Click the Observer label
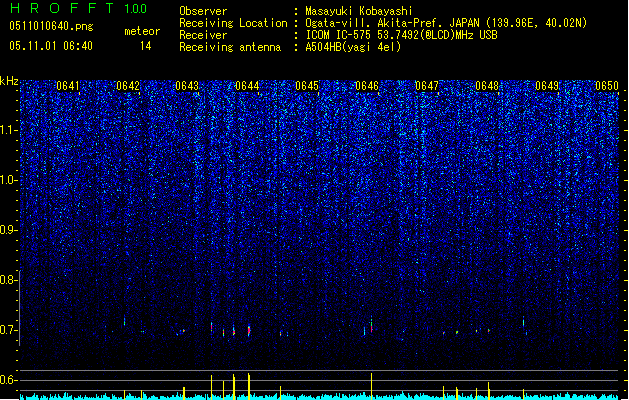The height and width of the screenshot is (400, 629). pos(203,11)
